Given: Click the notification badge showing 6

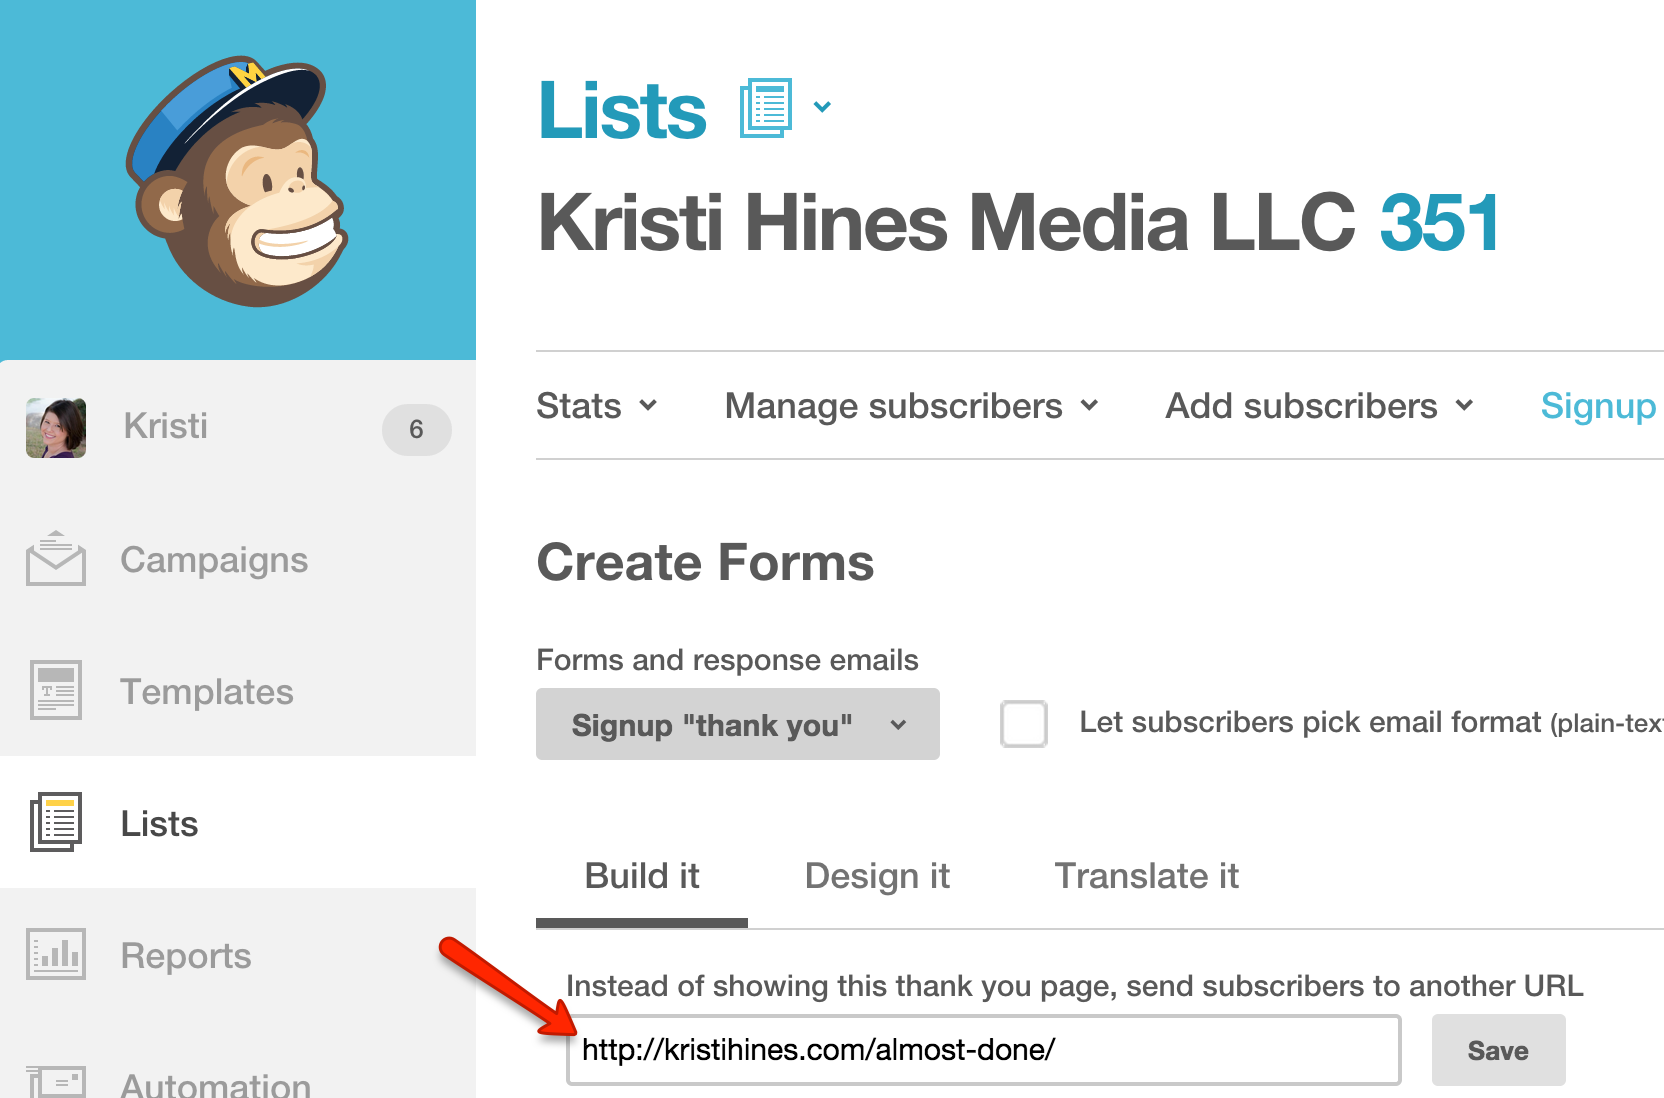Looking at the screenshot, I should (416, 429).
